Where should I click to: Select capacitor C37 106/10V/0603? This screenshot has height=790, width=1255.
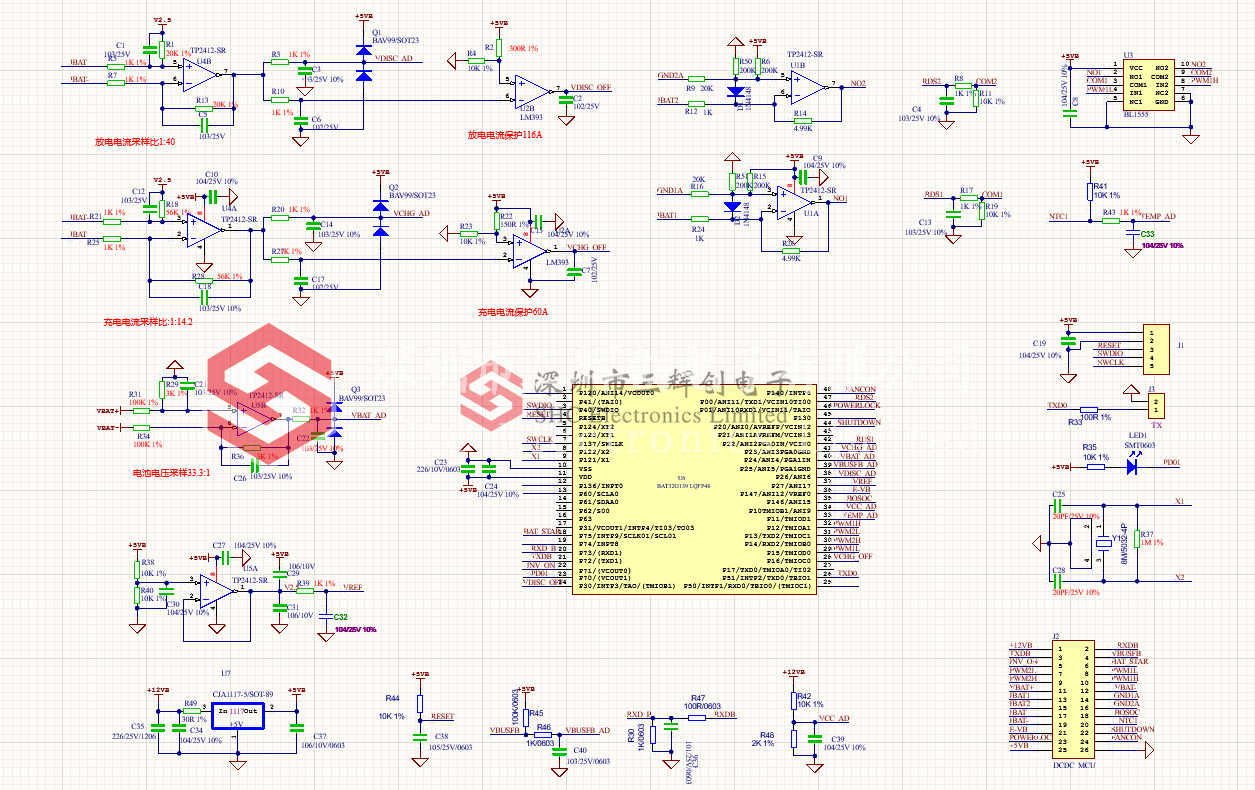[x=295, y=728]
